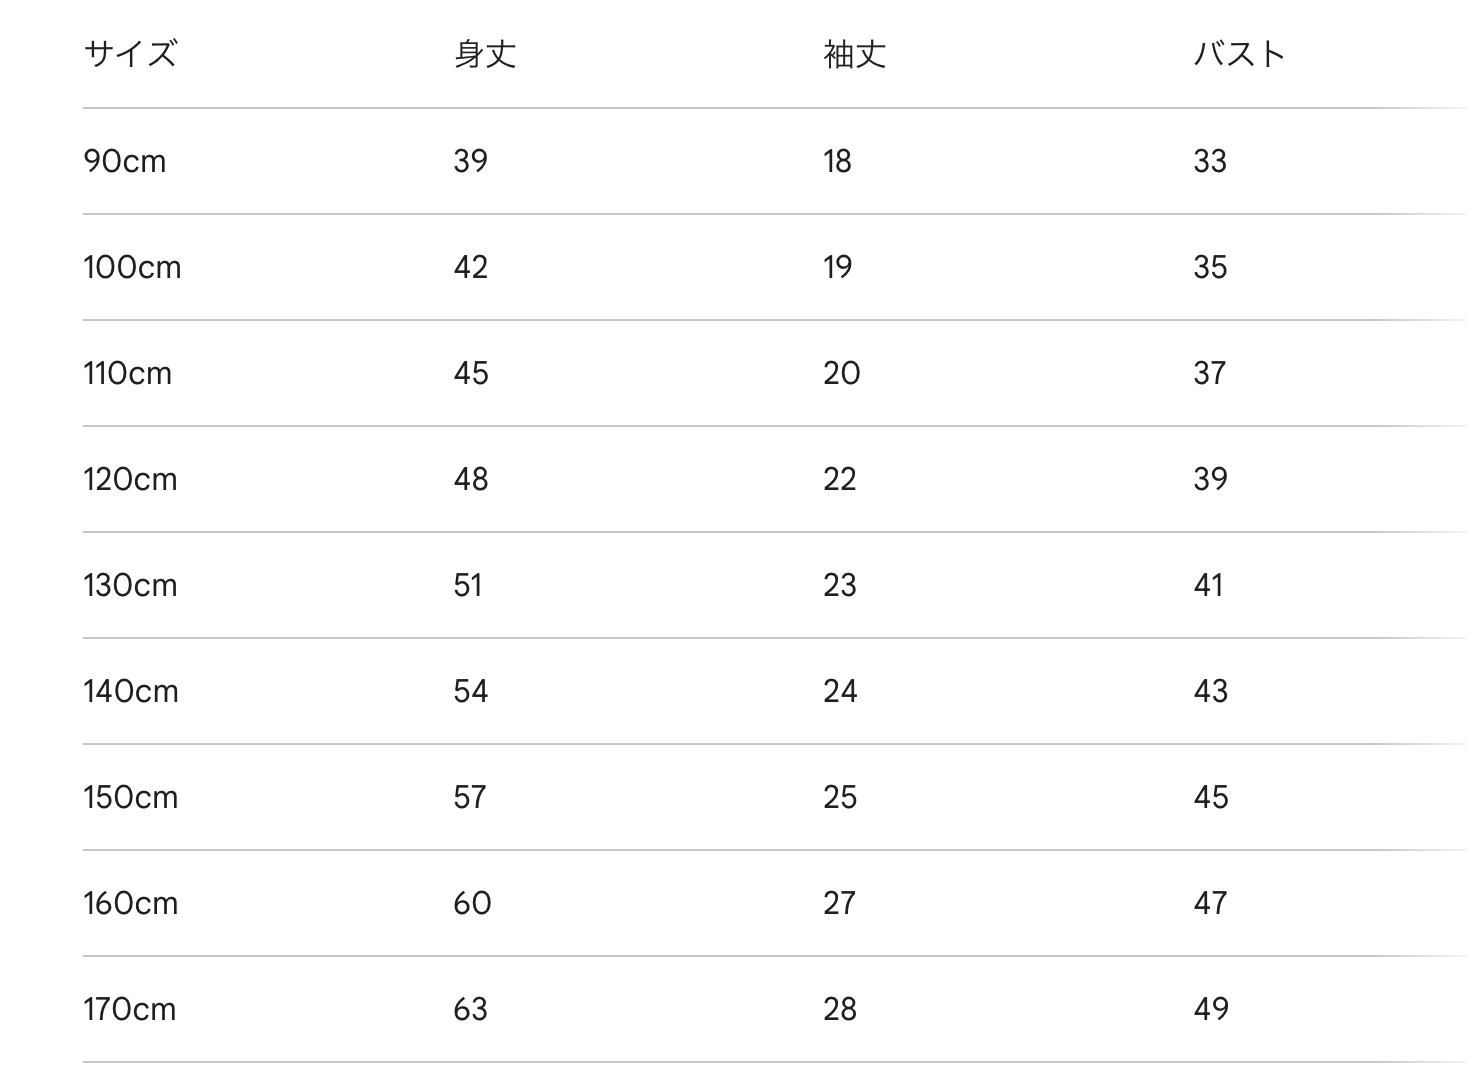Click 身丈 value 42 in 100cm row
The width and height of the screenshot is (1484, 1084).
(471, 267)
